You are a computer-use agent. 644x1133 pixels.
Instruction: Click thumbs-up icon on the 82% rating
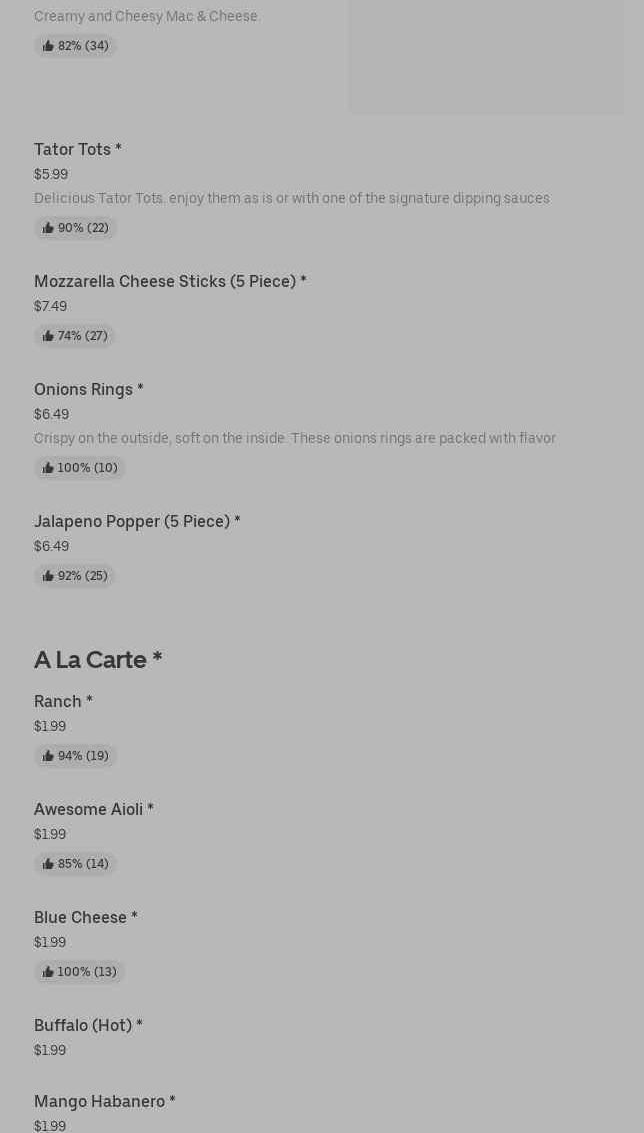pos(48,46)
